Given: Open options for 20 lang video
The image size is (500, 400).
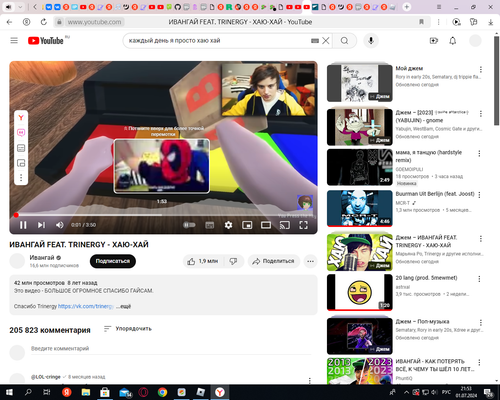Looking at the screenshot, I should (x=479, y=279).
